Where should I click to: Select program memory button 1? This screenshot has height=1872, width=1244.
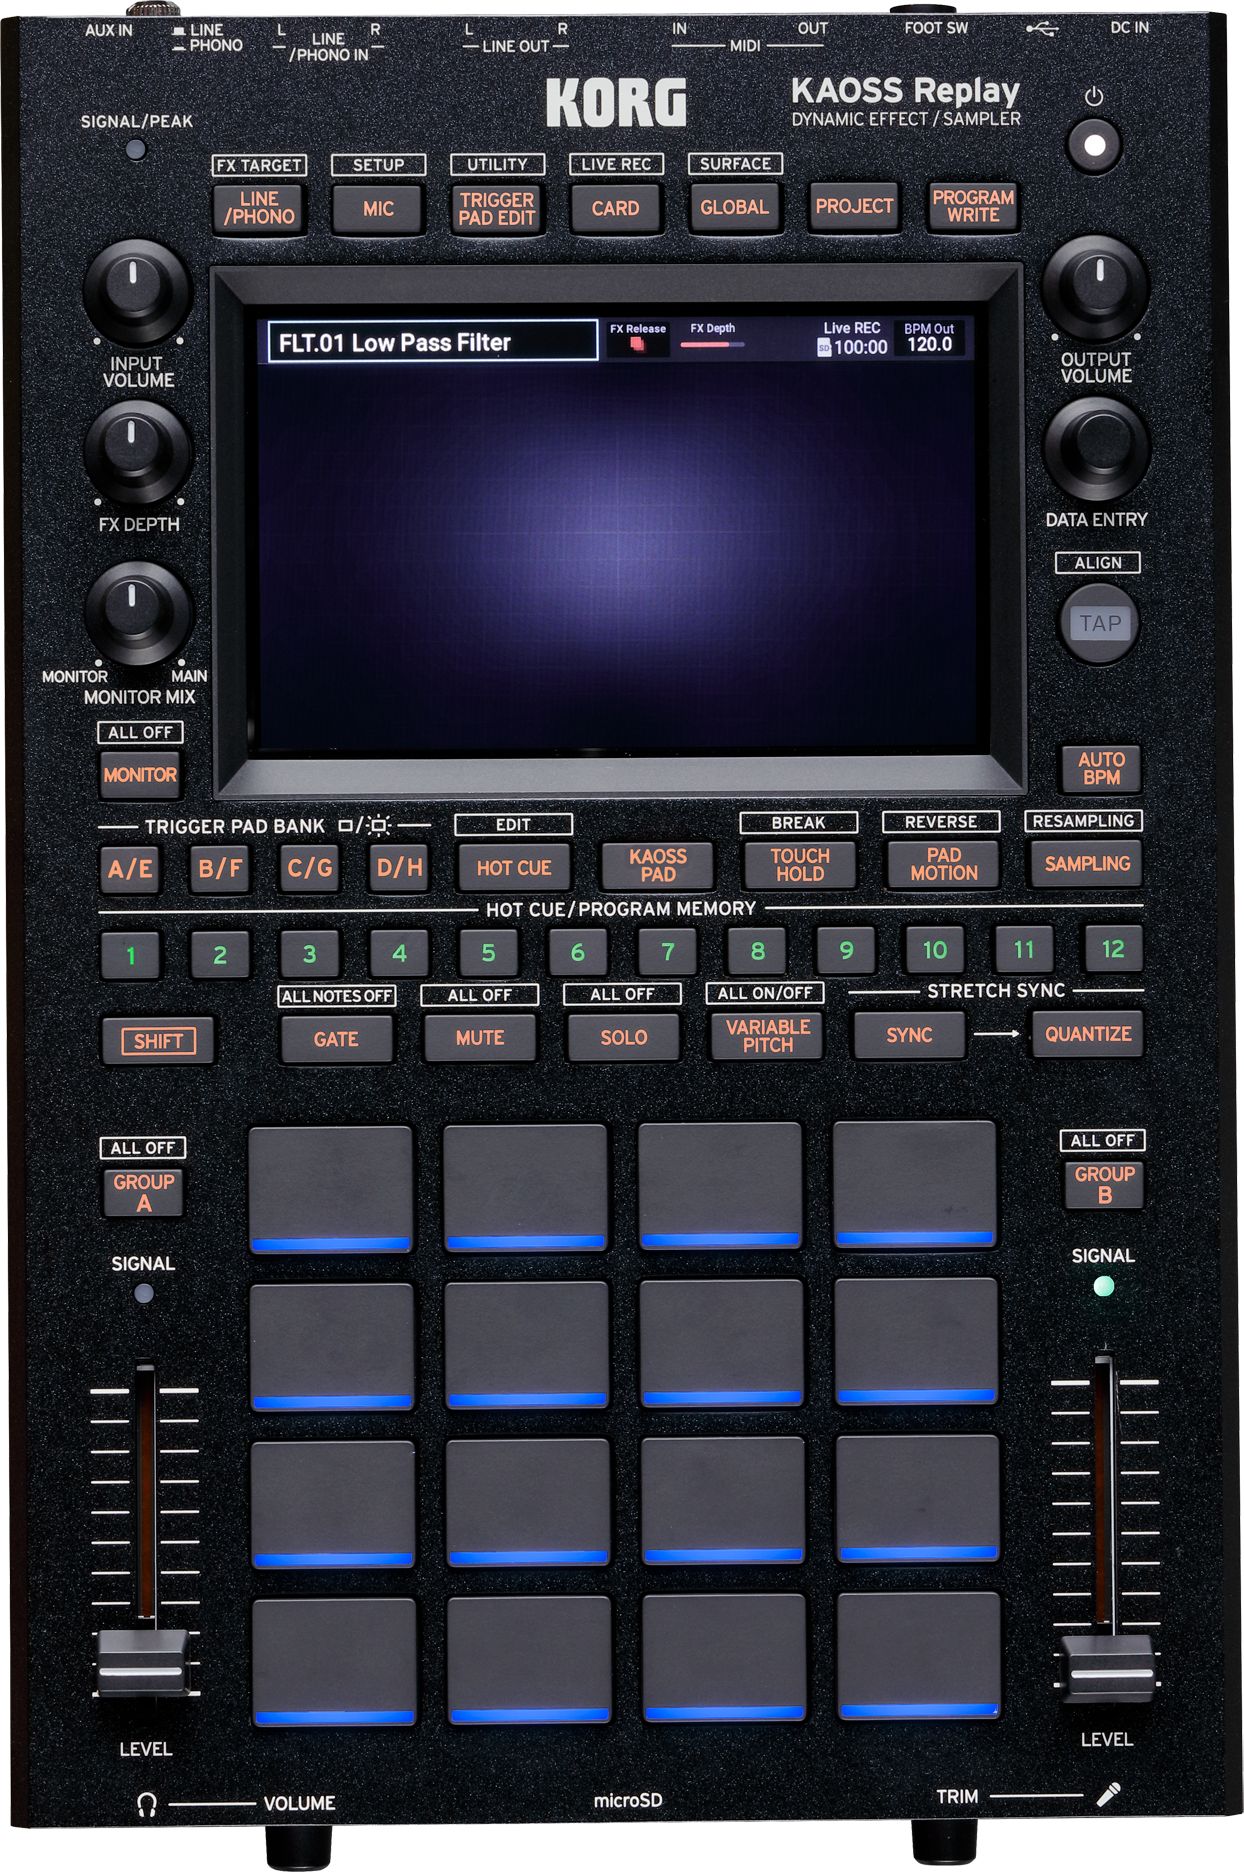tap(130, 955)
